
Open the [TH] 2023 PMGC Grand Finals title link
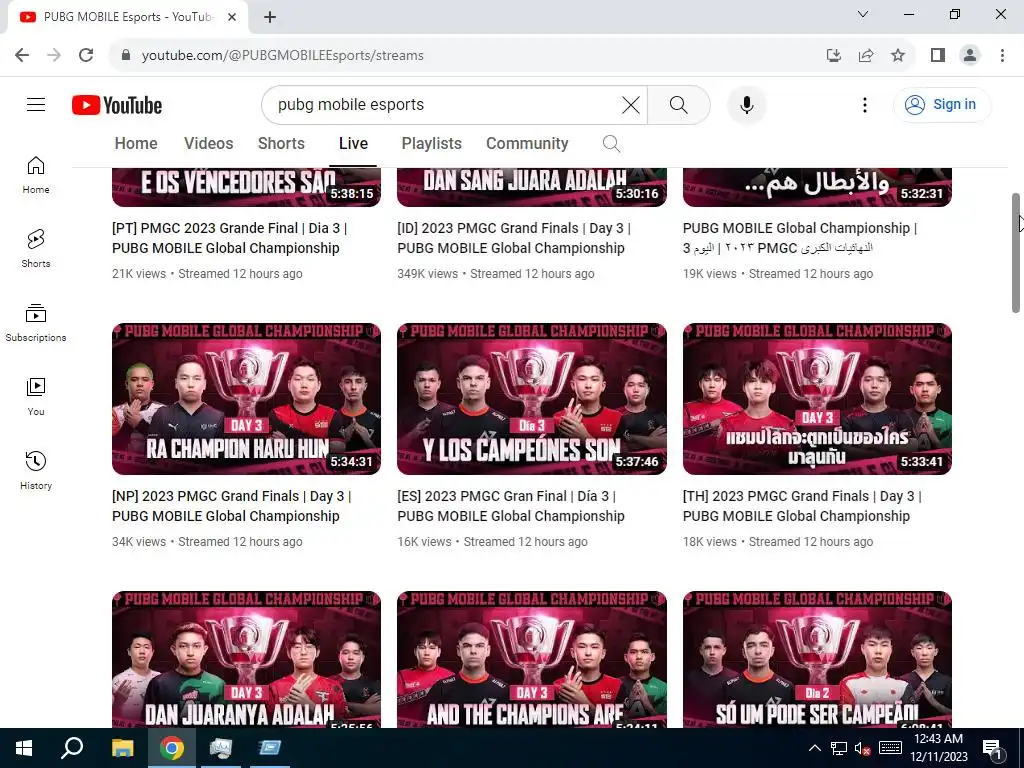[x=802, y=505]
